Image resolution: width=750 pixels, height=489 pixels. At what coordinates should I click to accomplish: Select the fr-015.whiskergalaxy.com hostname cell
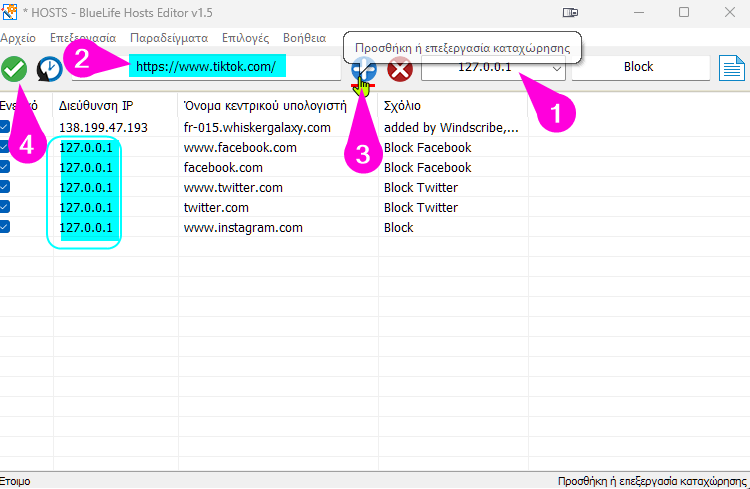coord(257,128)
